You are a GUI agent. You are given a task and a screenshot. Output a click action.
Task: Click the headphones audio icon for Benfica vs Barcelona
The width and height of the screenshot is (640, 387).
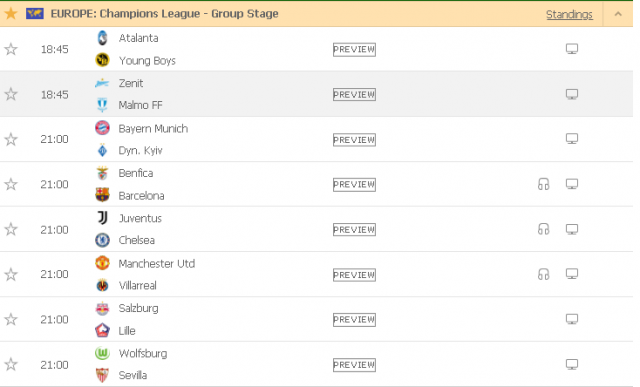point(543,184)
